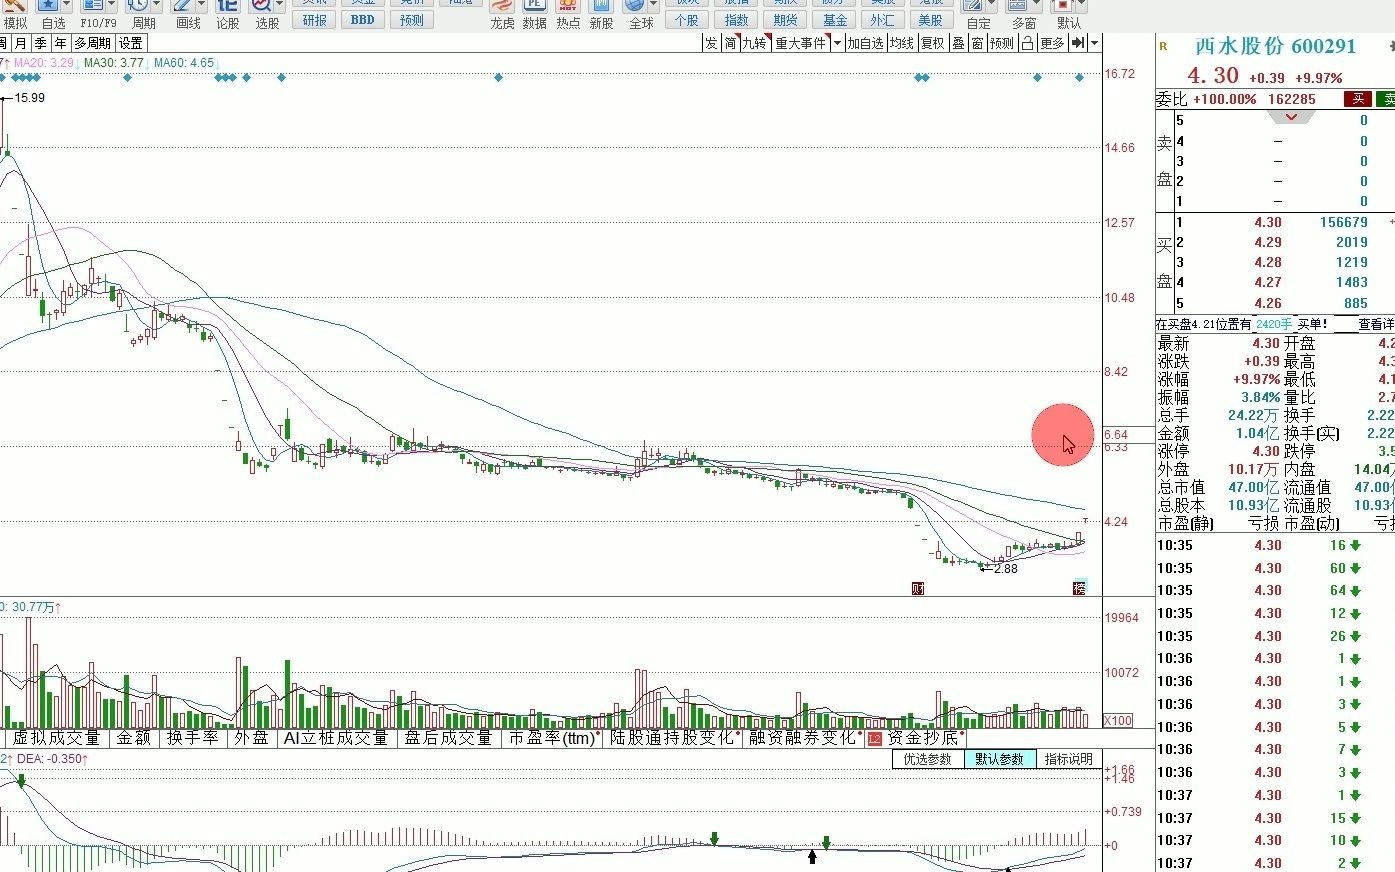The image size is (1395, 872).
Task: Click the BBD button
Action: [363, 20]
